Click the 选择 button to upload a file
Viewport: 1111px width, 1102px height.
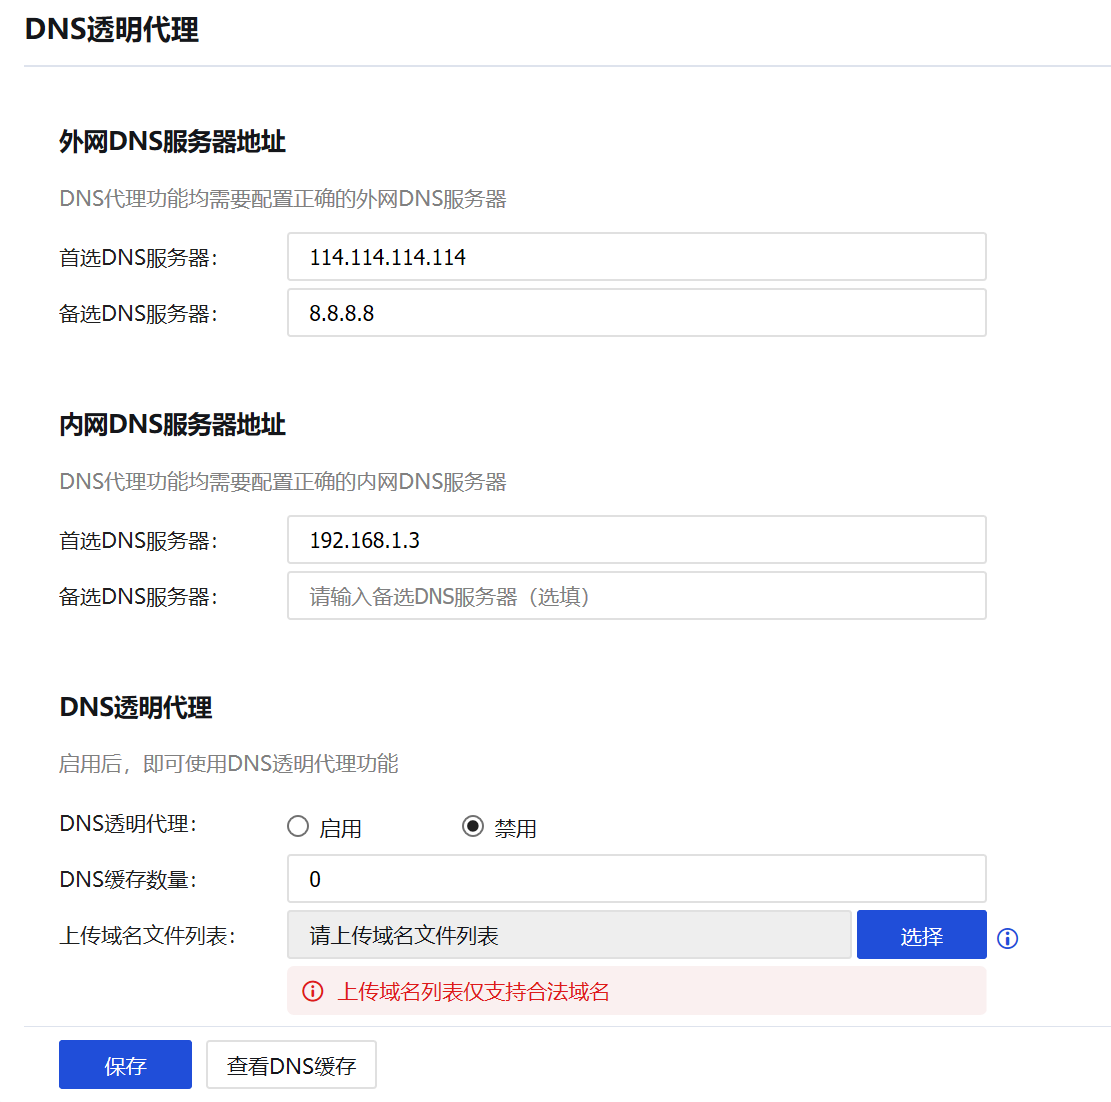tap(921, 934)
